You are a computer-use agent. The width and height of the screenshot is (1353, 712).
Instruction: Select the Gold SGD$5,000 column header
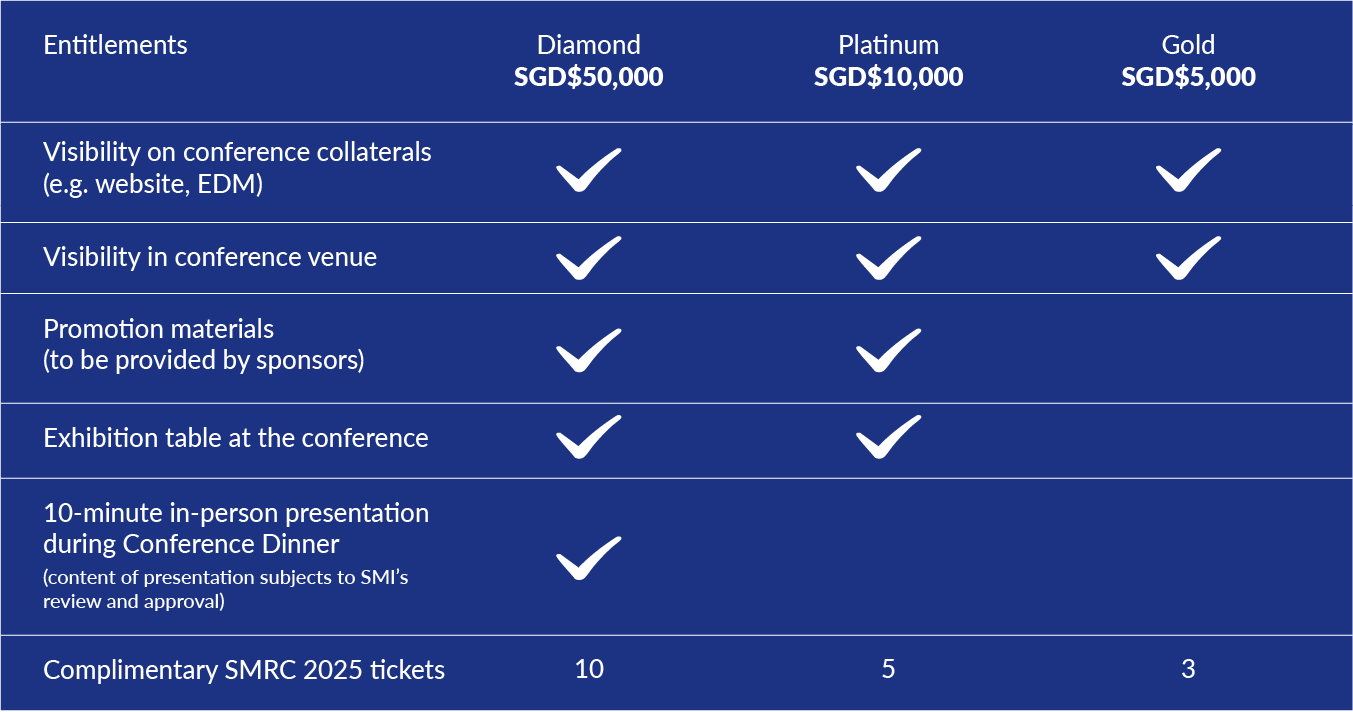coord(1188,61)
